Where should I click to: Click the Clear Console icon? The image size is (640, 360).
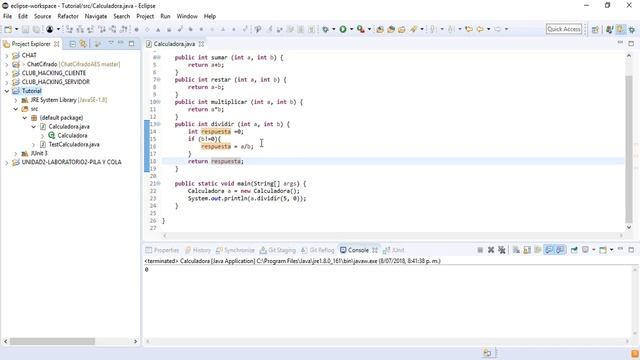click(x=516, y=250)
